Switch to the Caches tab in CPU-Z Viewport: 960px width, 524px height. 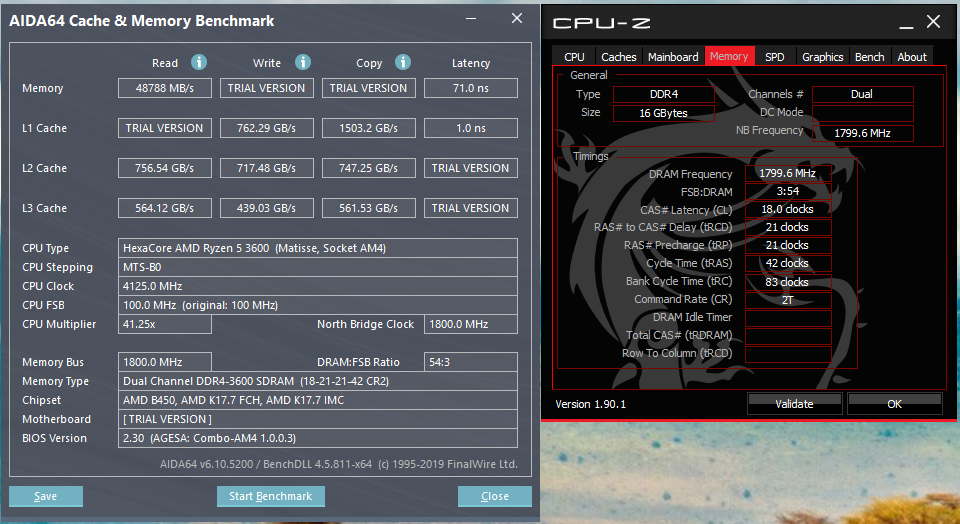pos(618,56)
